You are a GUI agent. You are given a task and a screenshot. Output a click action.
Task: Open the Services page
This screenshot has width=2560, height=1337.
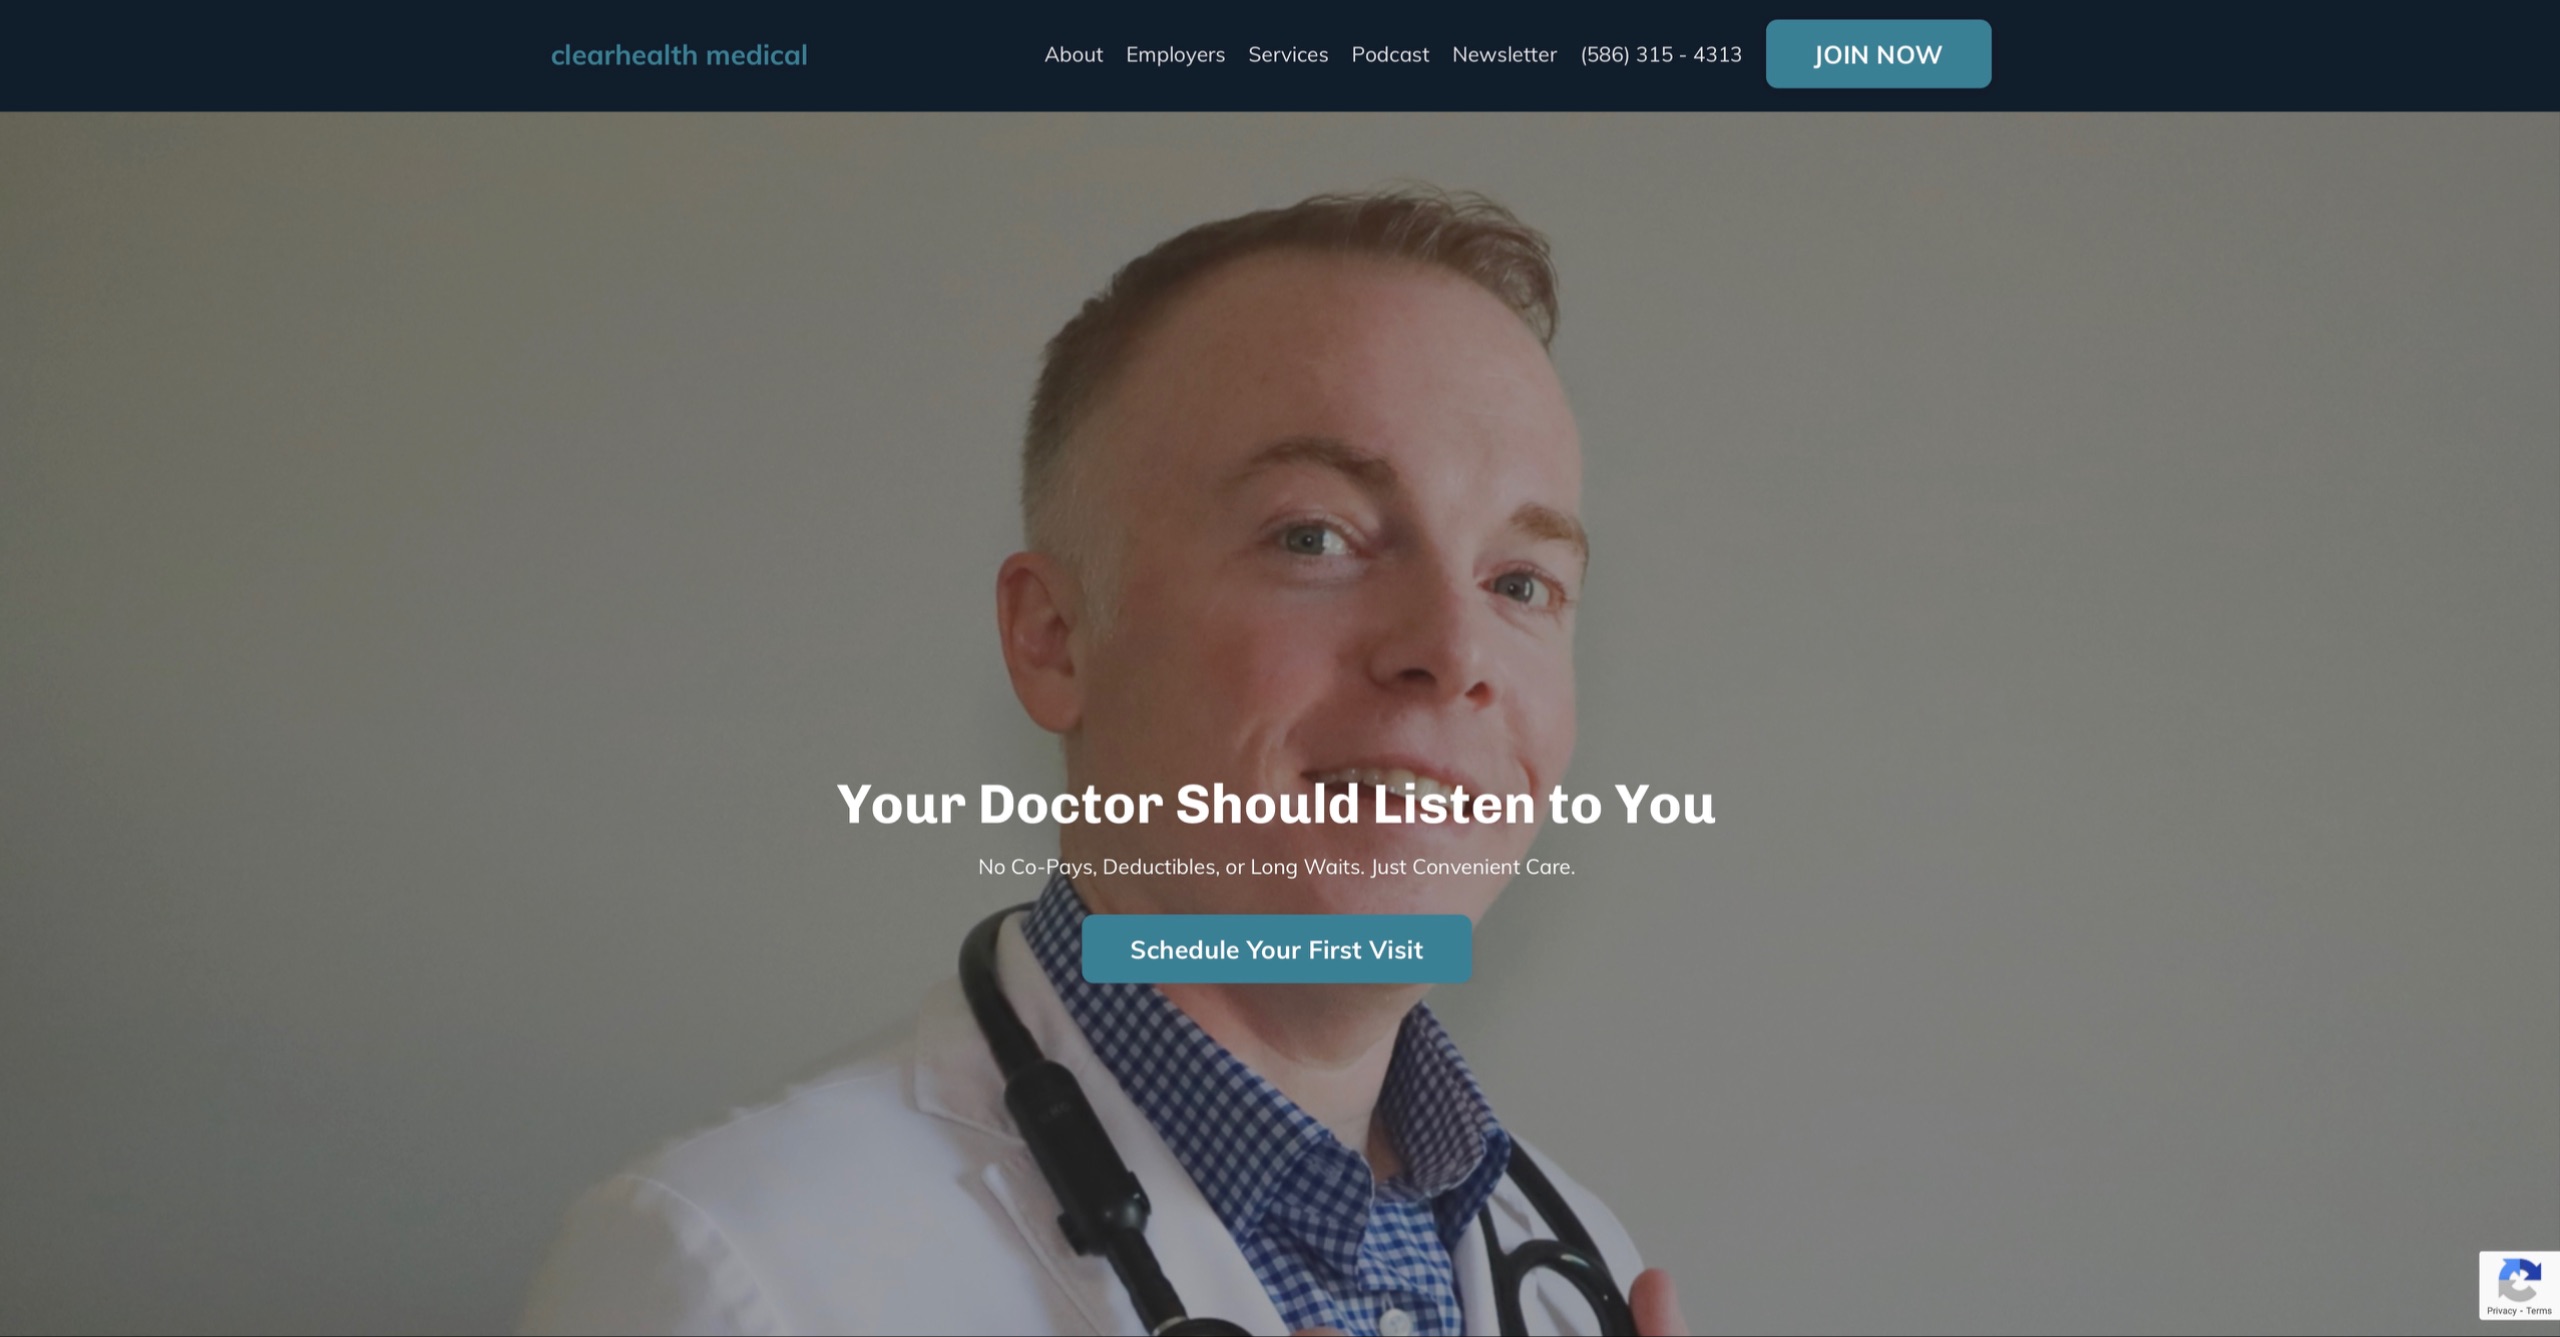[1288, 54]
